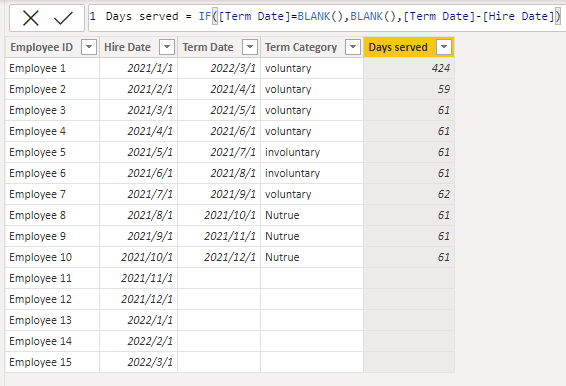The width and height of the screenshot is (566, 386).
Task: Click the Employee 3 cell
Action: coord(52,110)
